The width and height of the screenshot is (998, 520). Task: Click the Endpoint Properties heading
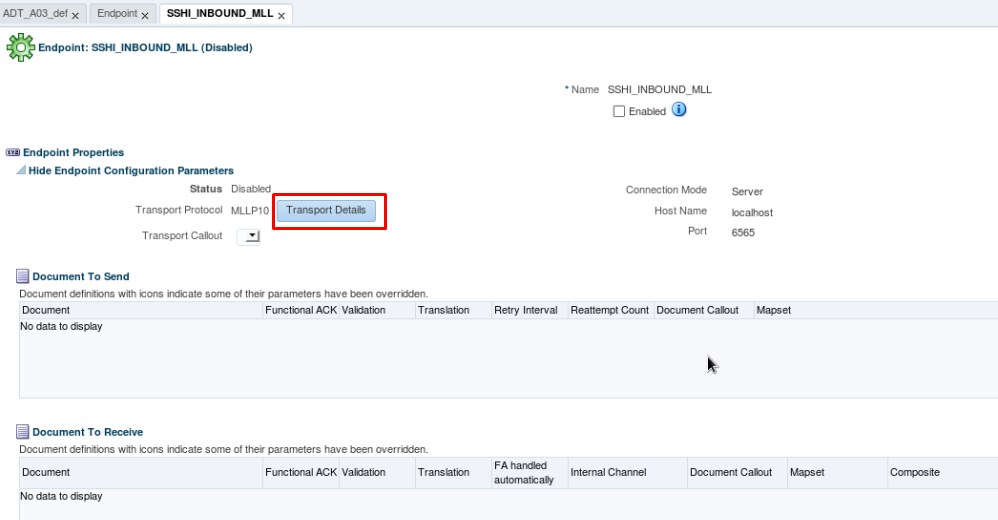pos(73,152)
